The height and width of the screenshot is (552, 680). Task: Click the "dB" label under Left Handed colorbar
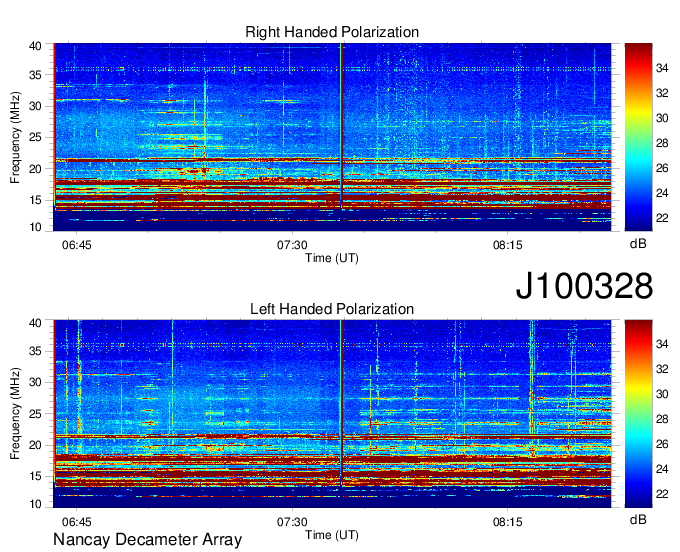tap(638, 520)
